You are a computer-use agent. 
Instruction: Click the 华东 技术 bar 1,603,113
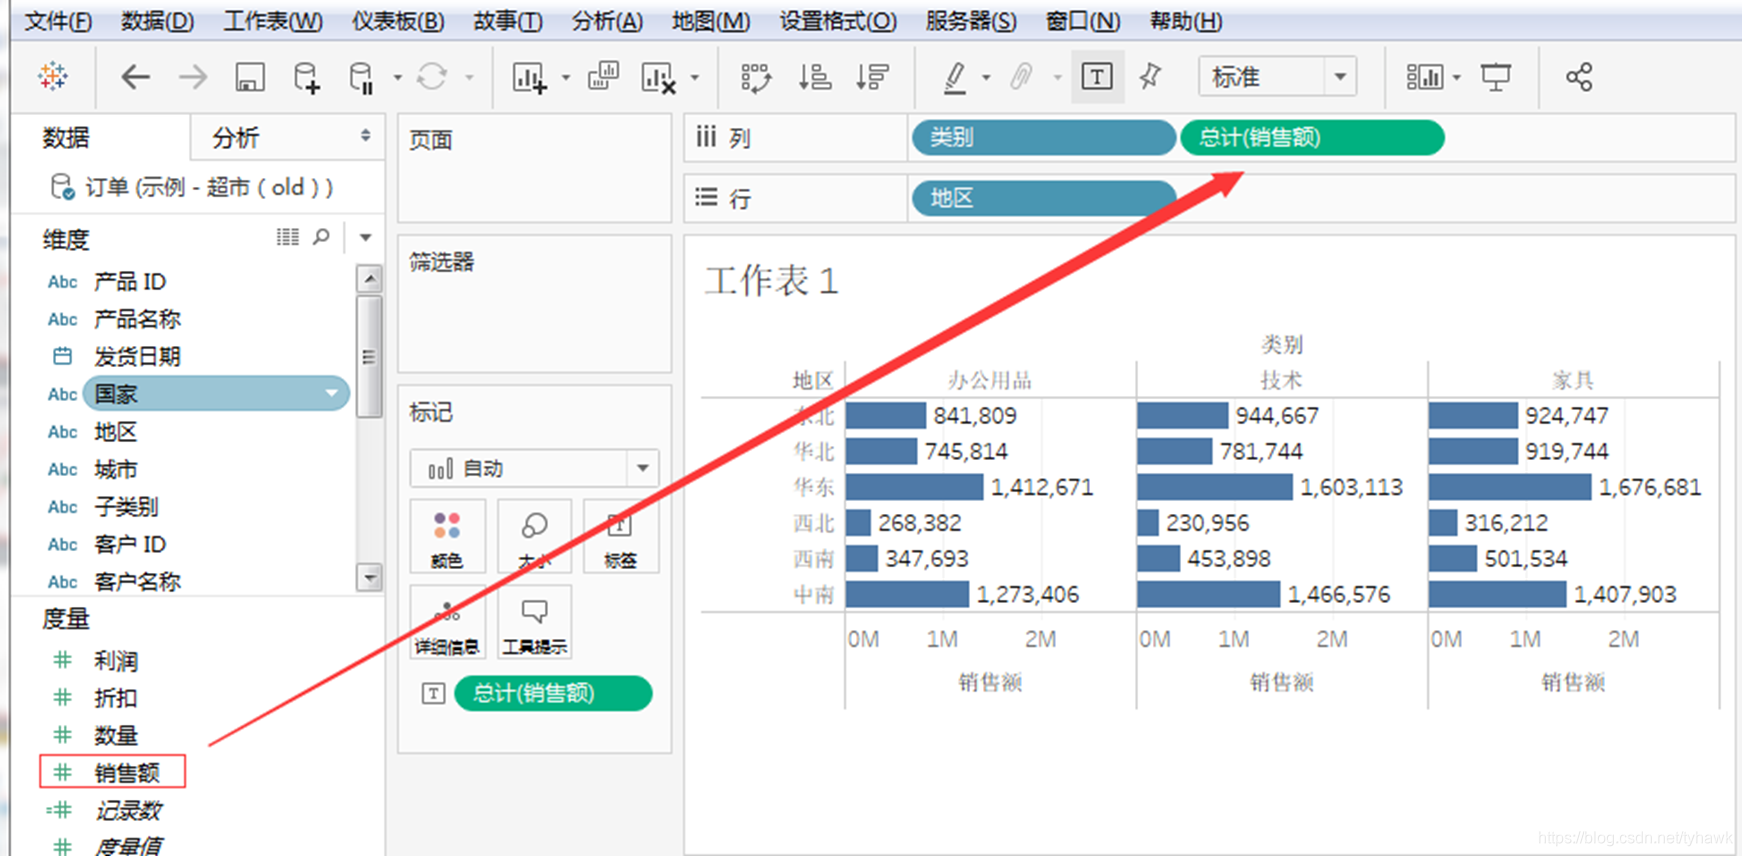click(1215, 487)
